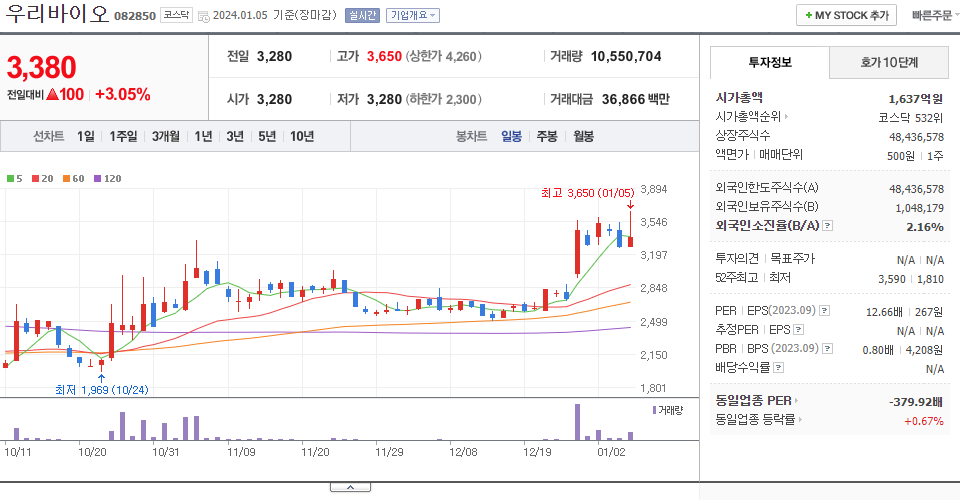Expand the 빠른주문 menu
This screenshot has height=500, width=960.
pyautogui.click(x=934, y=15)
